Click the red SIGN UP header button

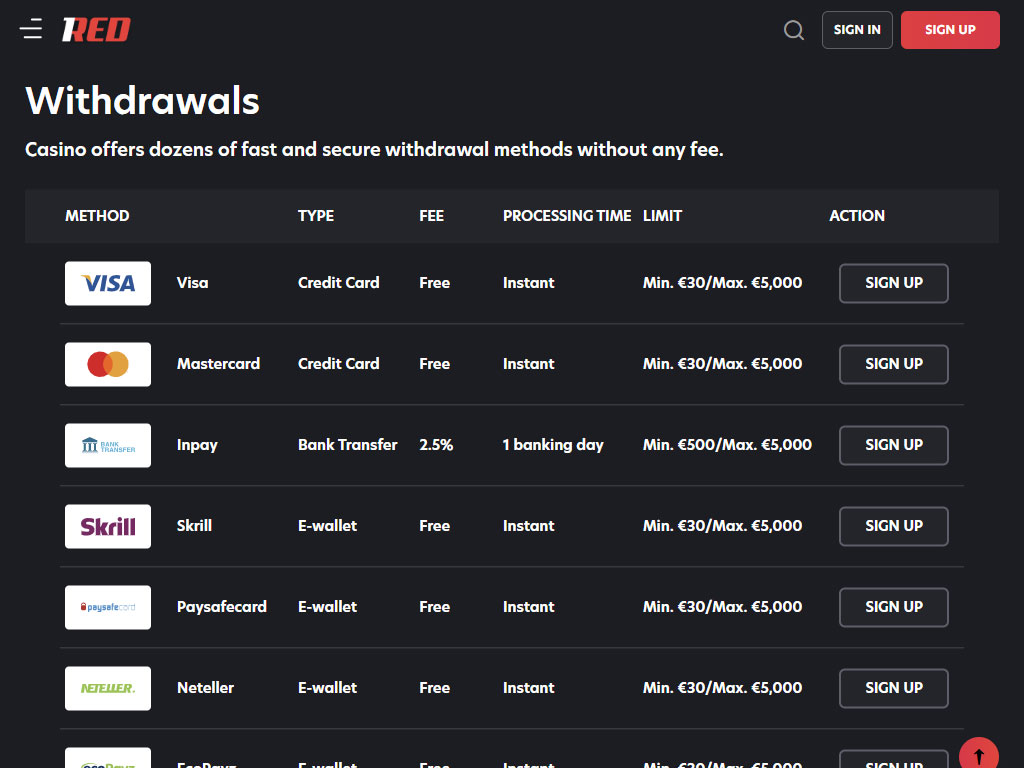tap(950, 30)
